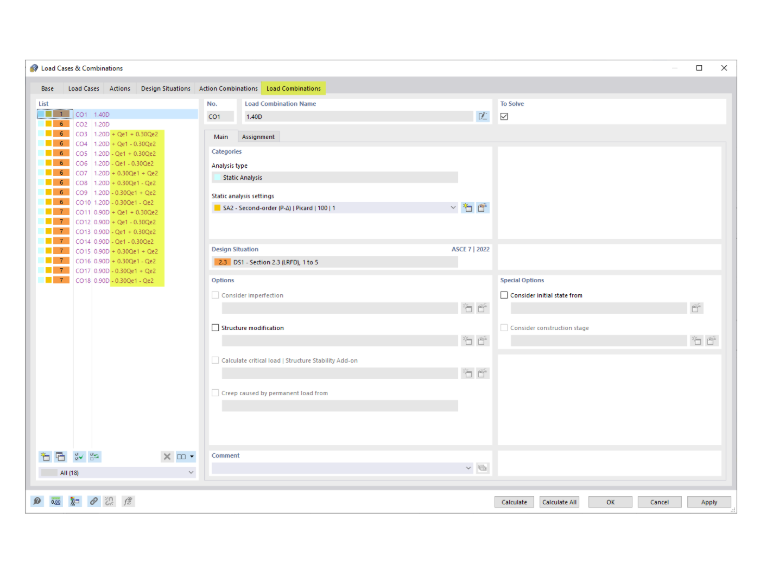Select CO11 row in the list
Viewport: 760px width, 570px height.
click(x=118, y=212)
